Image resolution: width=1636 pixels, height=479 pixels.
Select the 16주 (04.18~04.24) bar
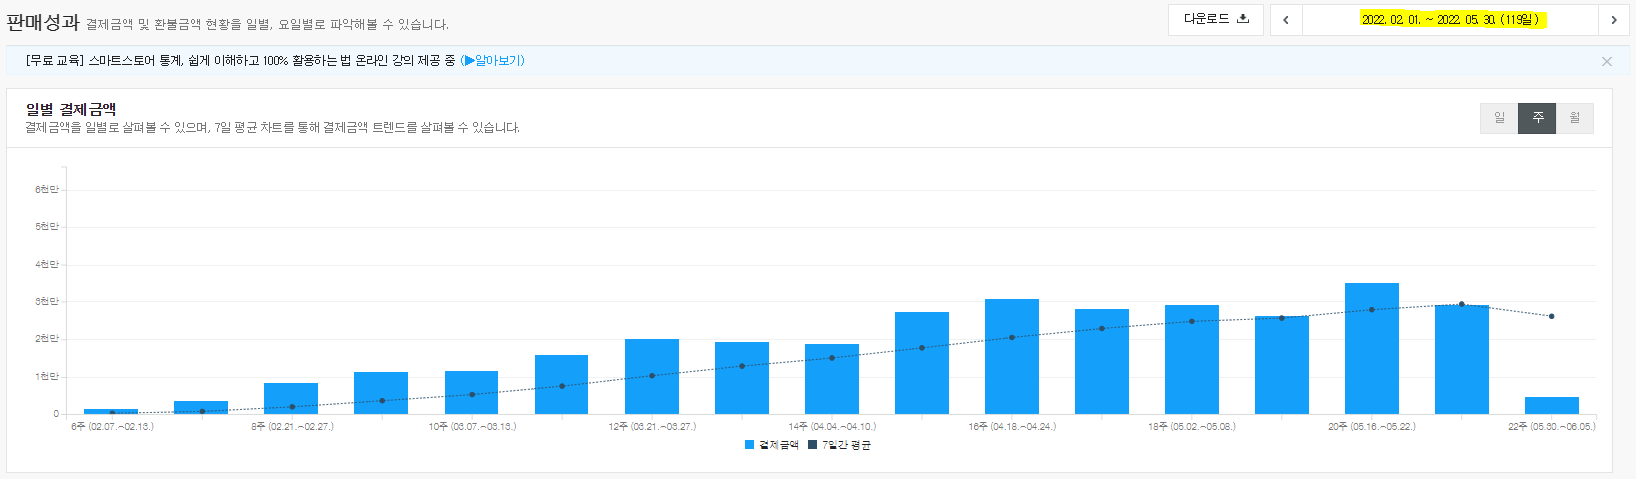pos(1011,358)
